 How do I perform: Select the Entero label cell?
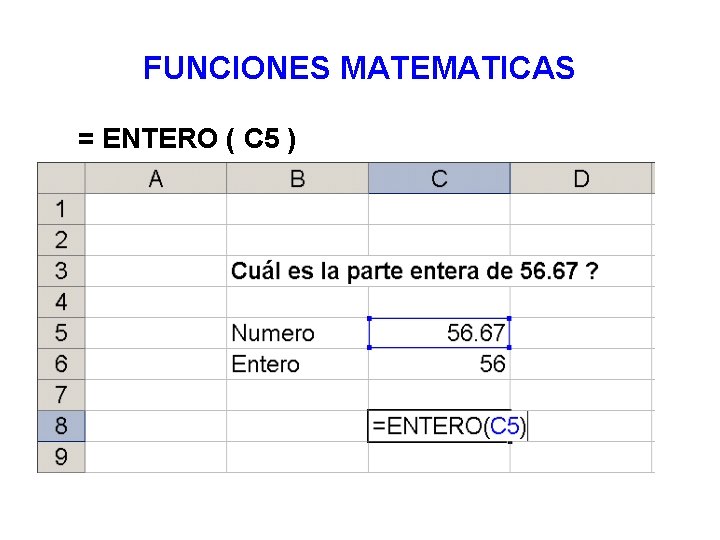(x=297, y=364)
